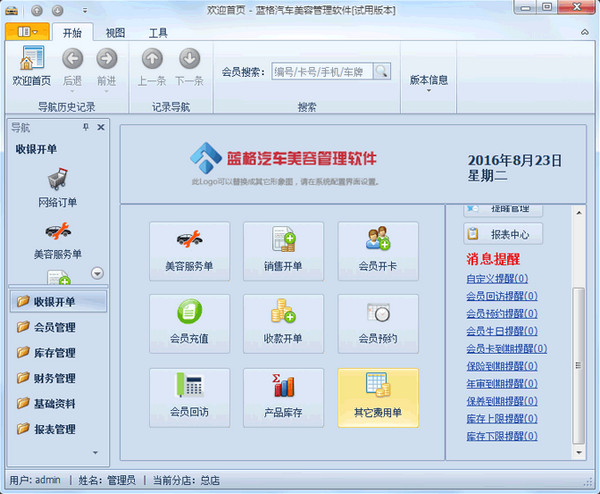Open 美容服务单 in the navigation panel

click(x=57, y=240)
